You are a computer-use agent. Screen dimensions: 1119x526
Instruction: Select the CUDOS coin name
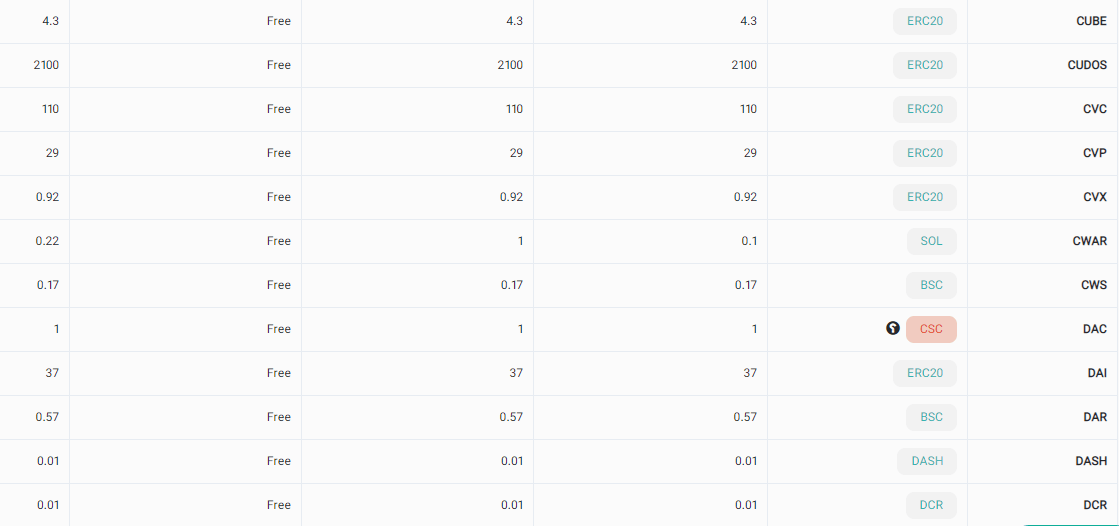[x=1088, y=65]
